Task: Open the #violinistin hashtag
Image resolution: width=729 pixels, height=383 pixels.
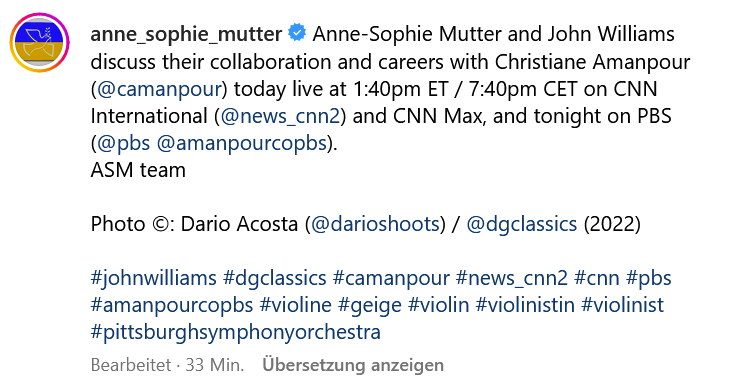Action: click(x=525, y=305)
